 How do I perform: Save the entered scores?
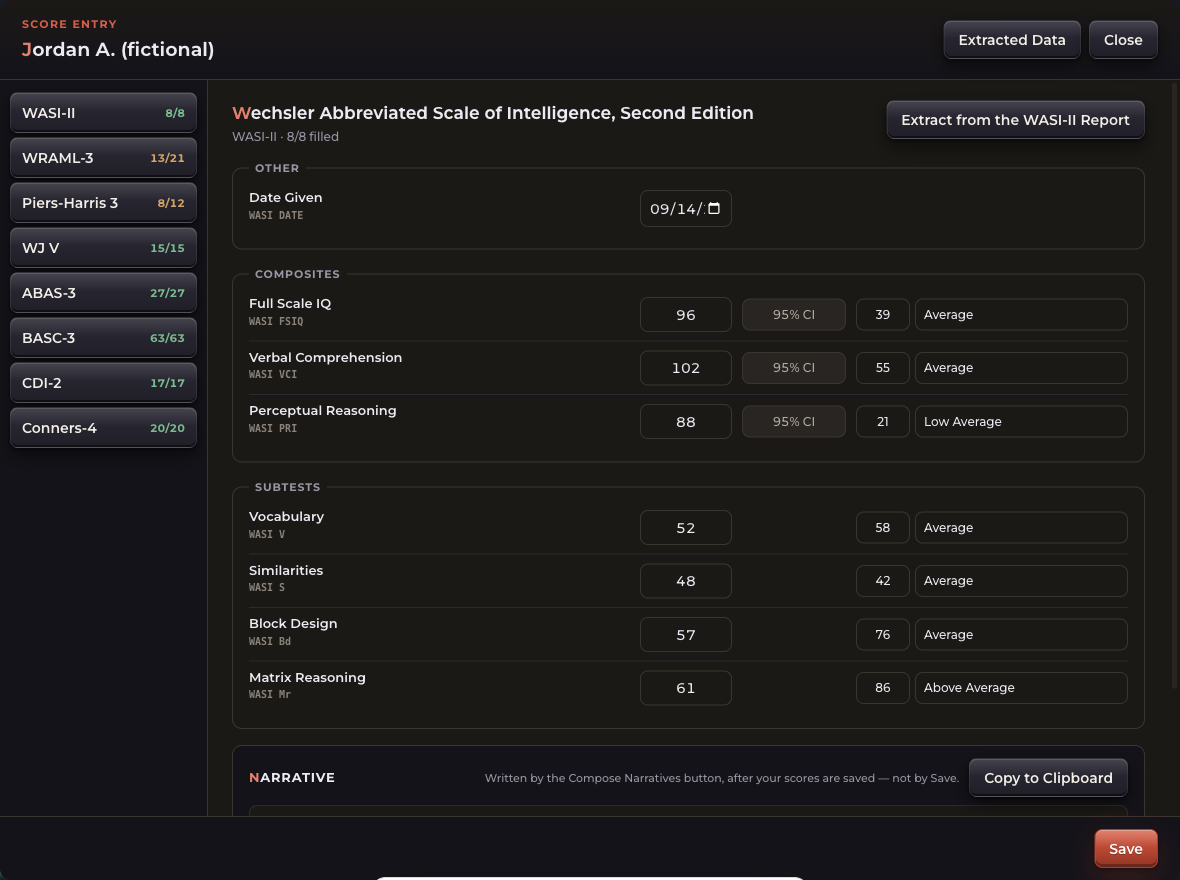(1125, 848)
